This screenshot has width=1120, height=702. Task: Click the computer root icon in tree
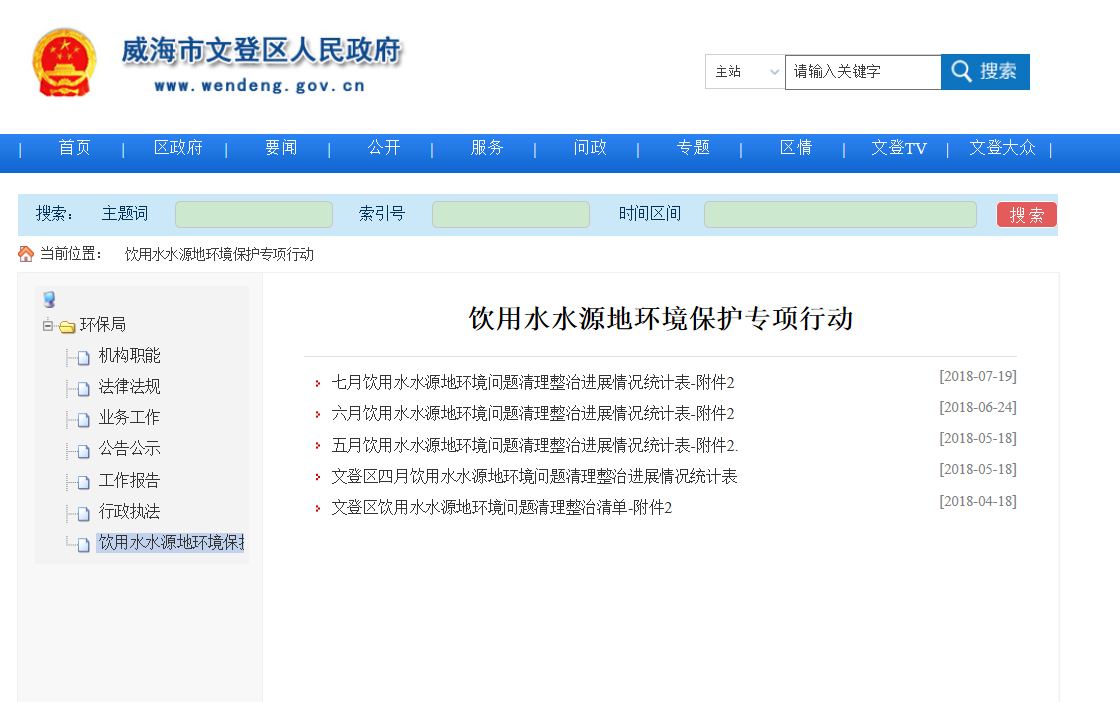tap(49, 299)
